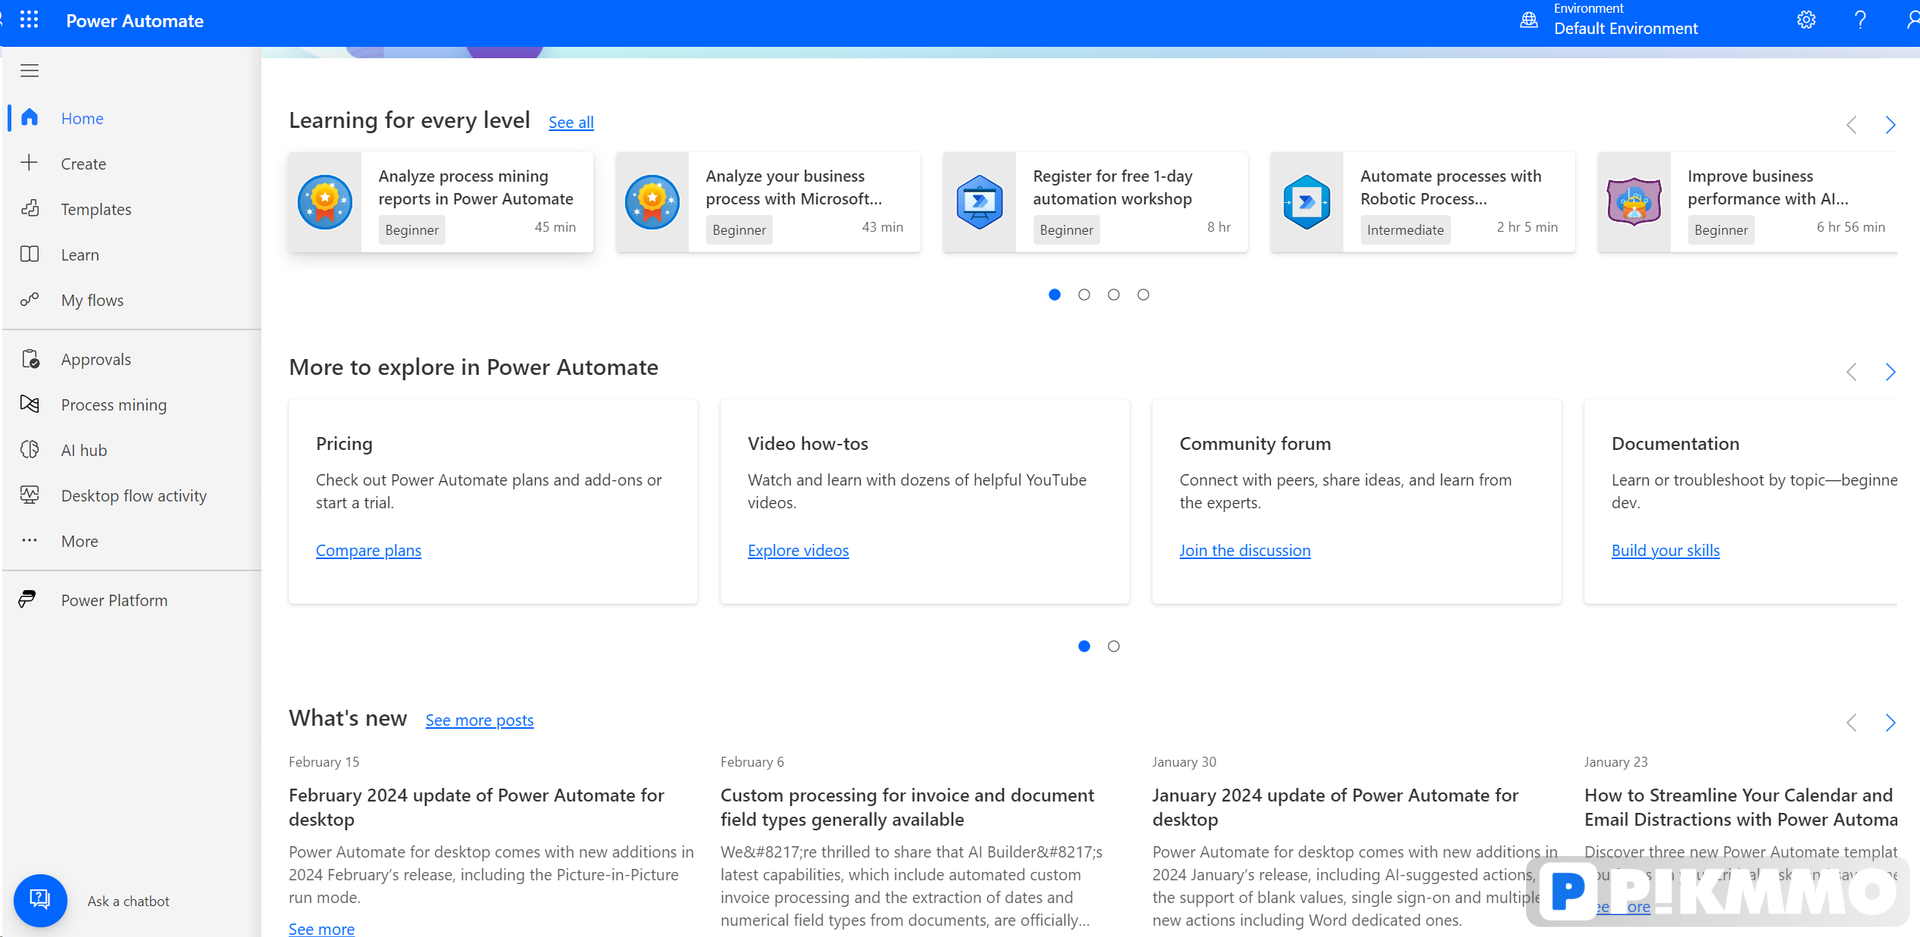
Task: Click the Templates icon in sidebar
Action: click(30, 208)
